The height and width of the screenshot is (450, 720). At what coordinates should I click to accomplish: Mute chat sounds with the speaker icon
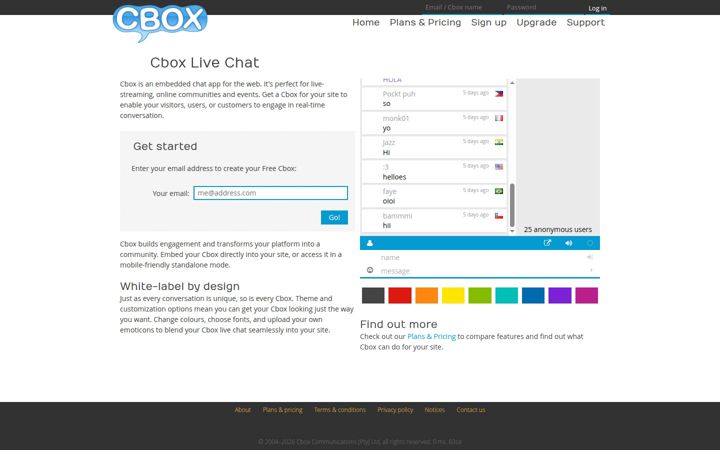(x=568, y=243)
